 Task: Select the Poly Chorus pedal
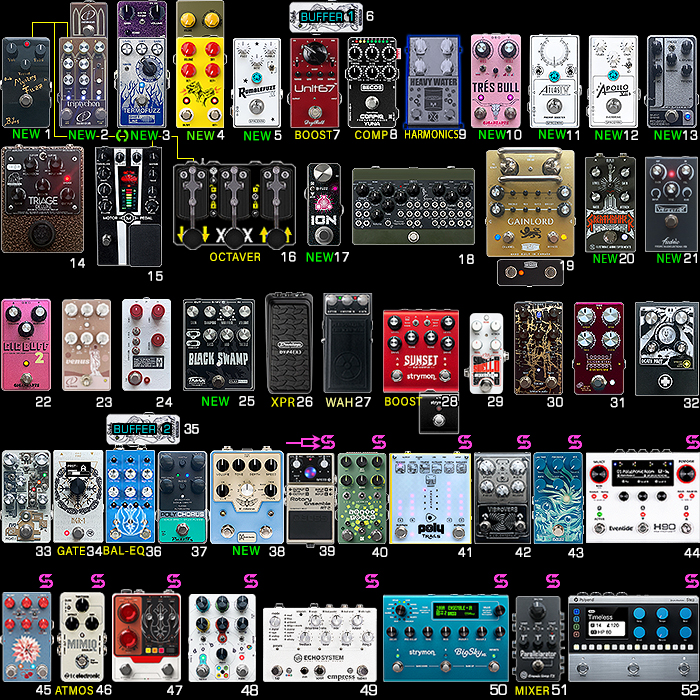pyautogui.click(x=183, y=497)
